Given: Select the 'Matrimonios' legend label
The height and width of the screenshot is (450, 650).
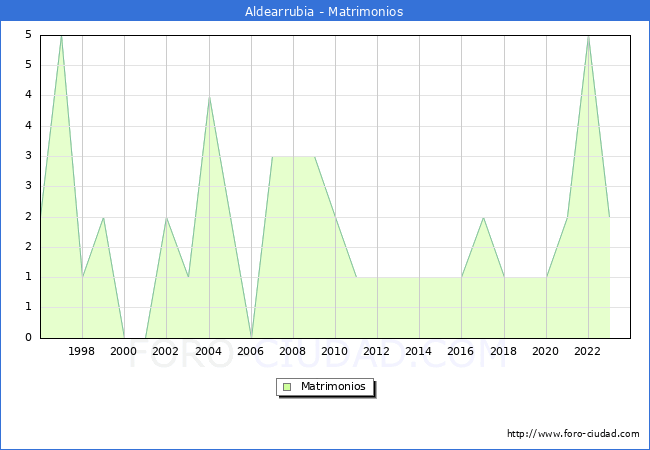Looking at the screenshot, I should [333, 386].
